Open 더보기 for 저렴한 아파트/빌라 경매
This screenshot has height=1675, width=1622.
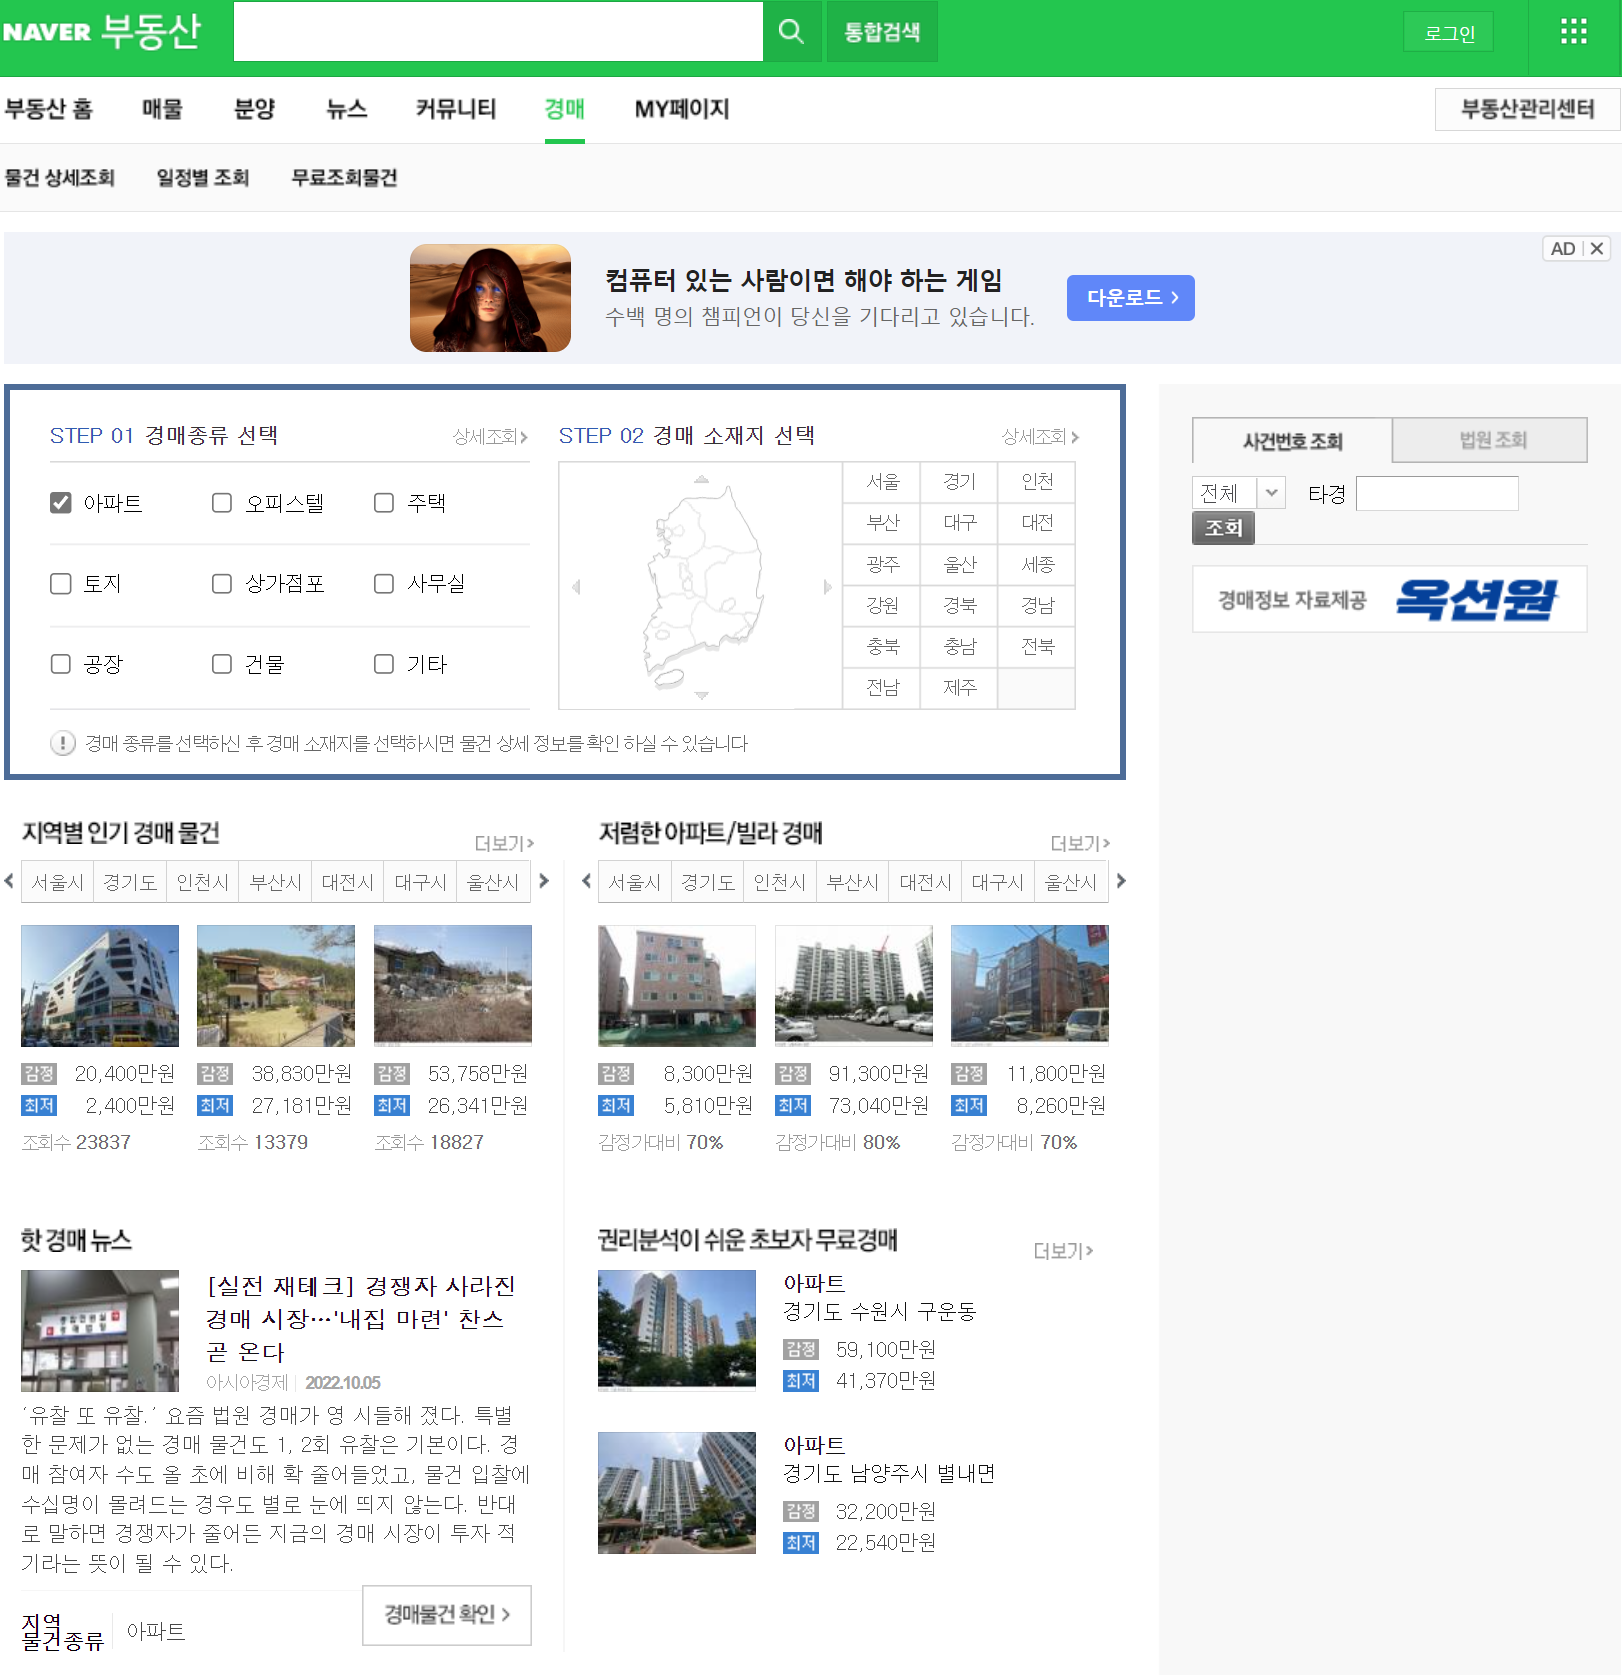click(1076, 843)
